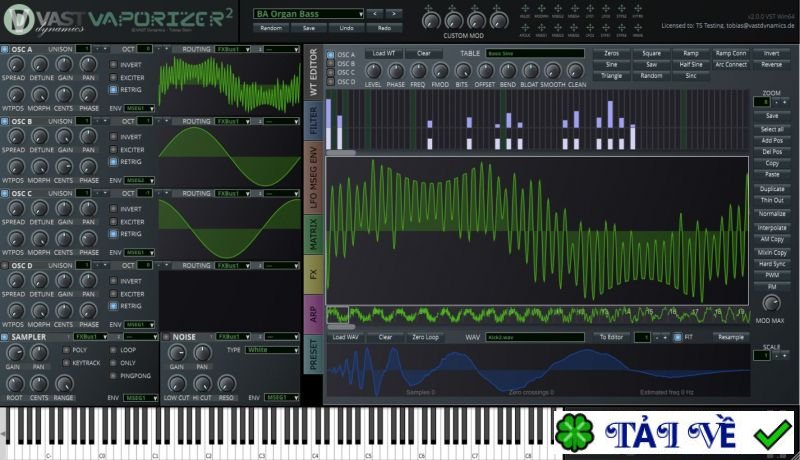This screenshot has width=800, height=460.
Task: Click the Normalize button
Action: click(x=772, y=214)
